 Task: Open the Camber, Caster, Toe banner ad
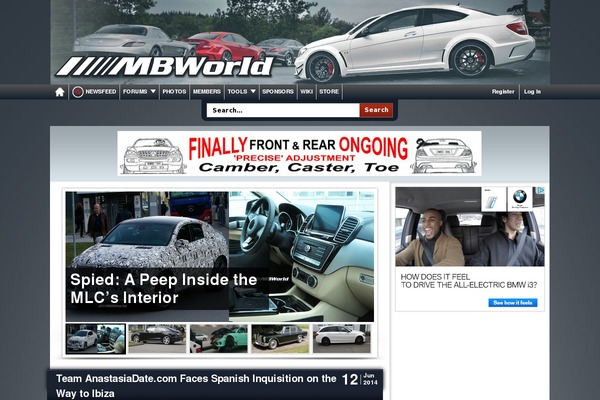(x=299, y=153)
